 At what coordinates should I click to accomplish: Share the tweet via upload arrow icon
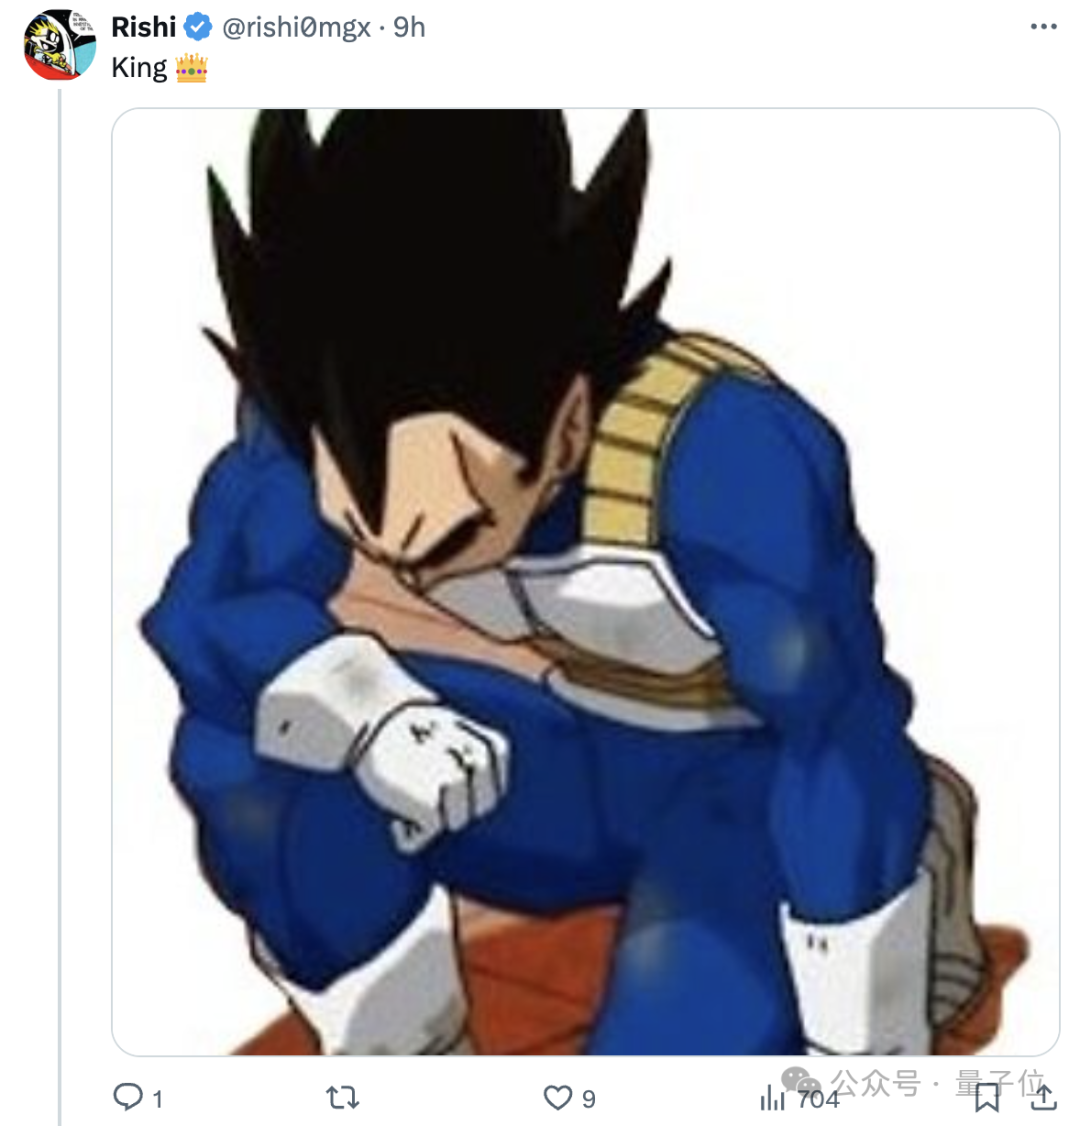tap(1043, 1097)
